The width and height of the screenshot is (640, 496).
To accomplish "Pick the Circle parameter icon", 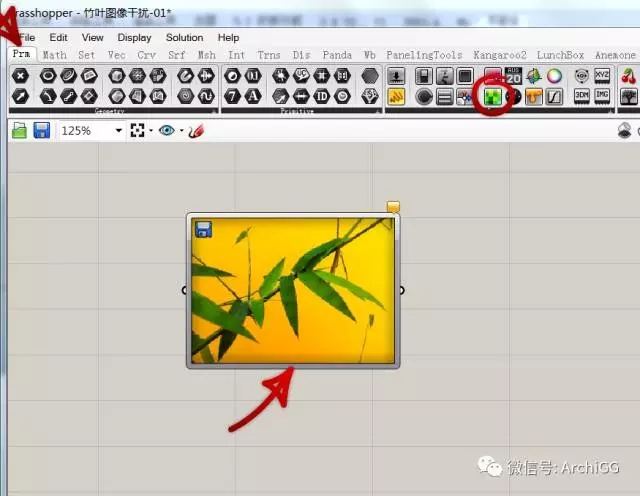I will click(48, 76).
